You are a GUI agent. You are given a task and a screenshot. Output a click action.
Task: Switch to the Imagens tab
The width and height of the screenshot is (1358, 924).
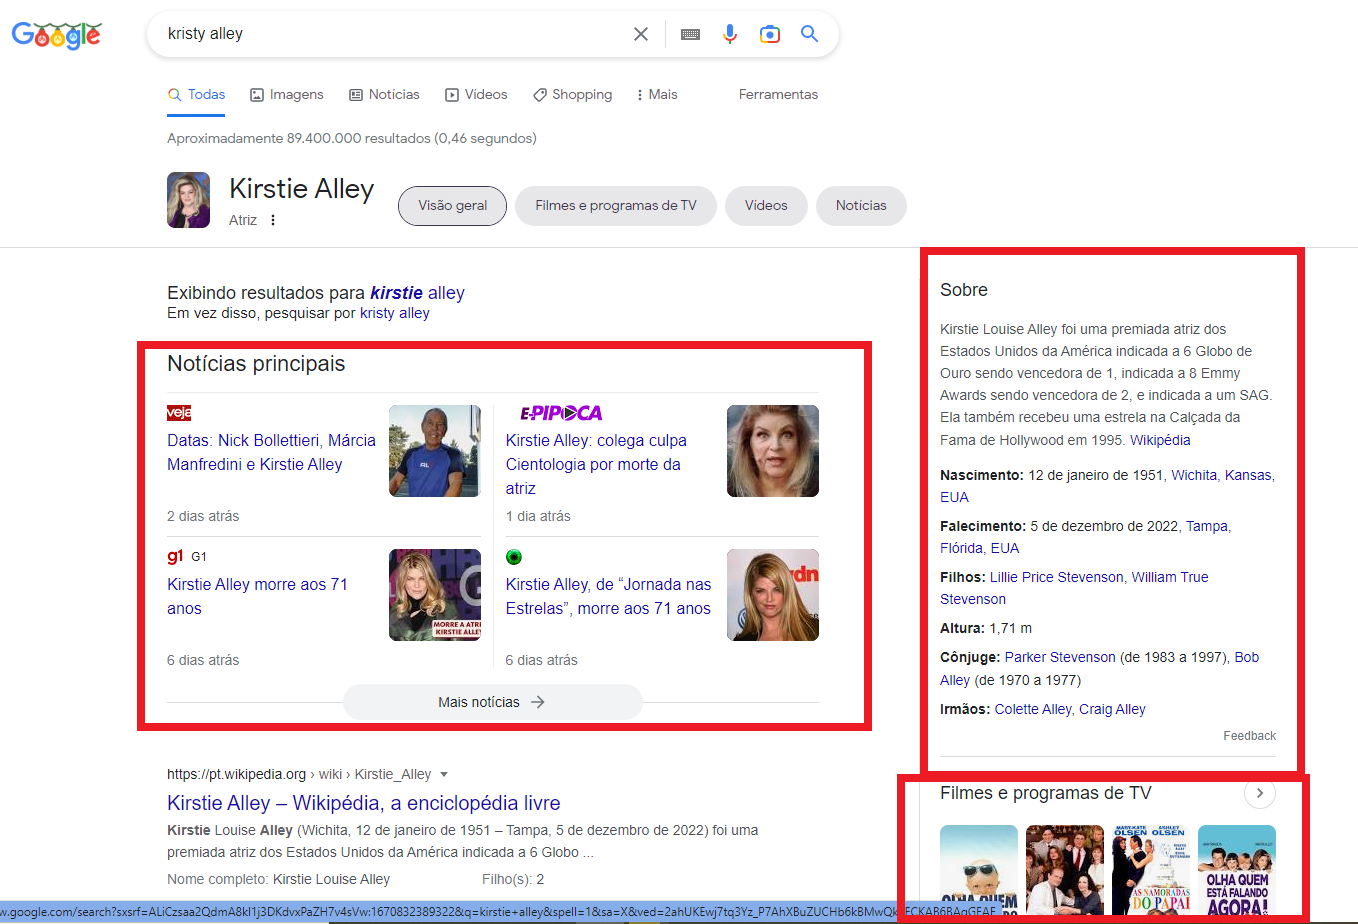(287, 94)
